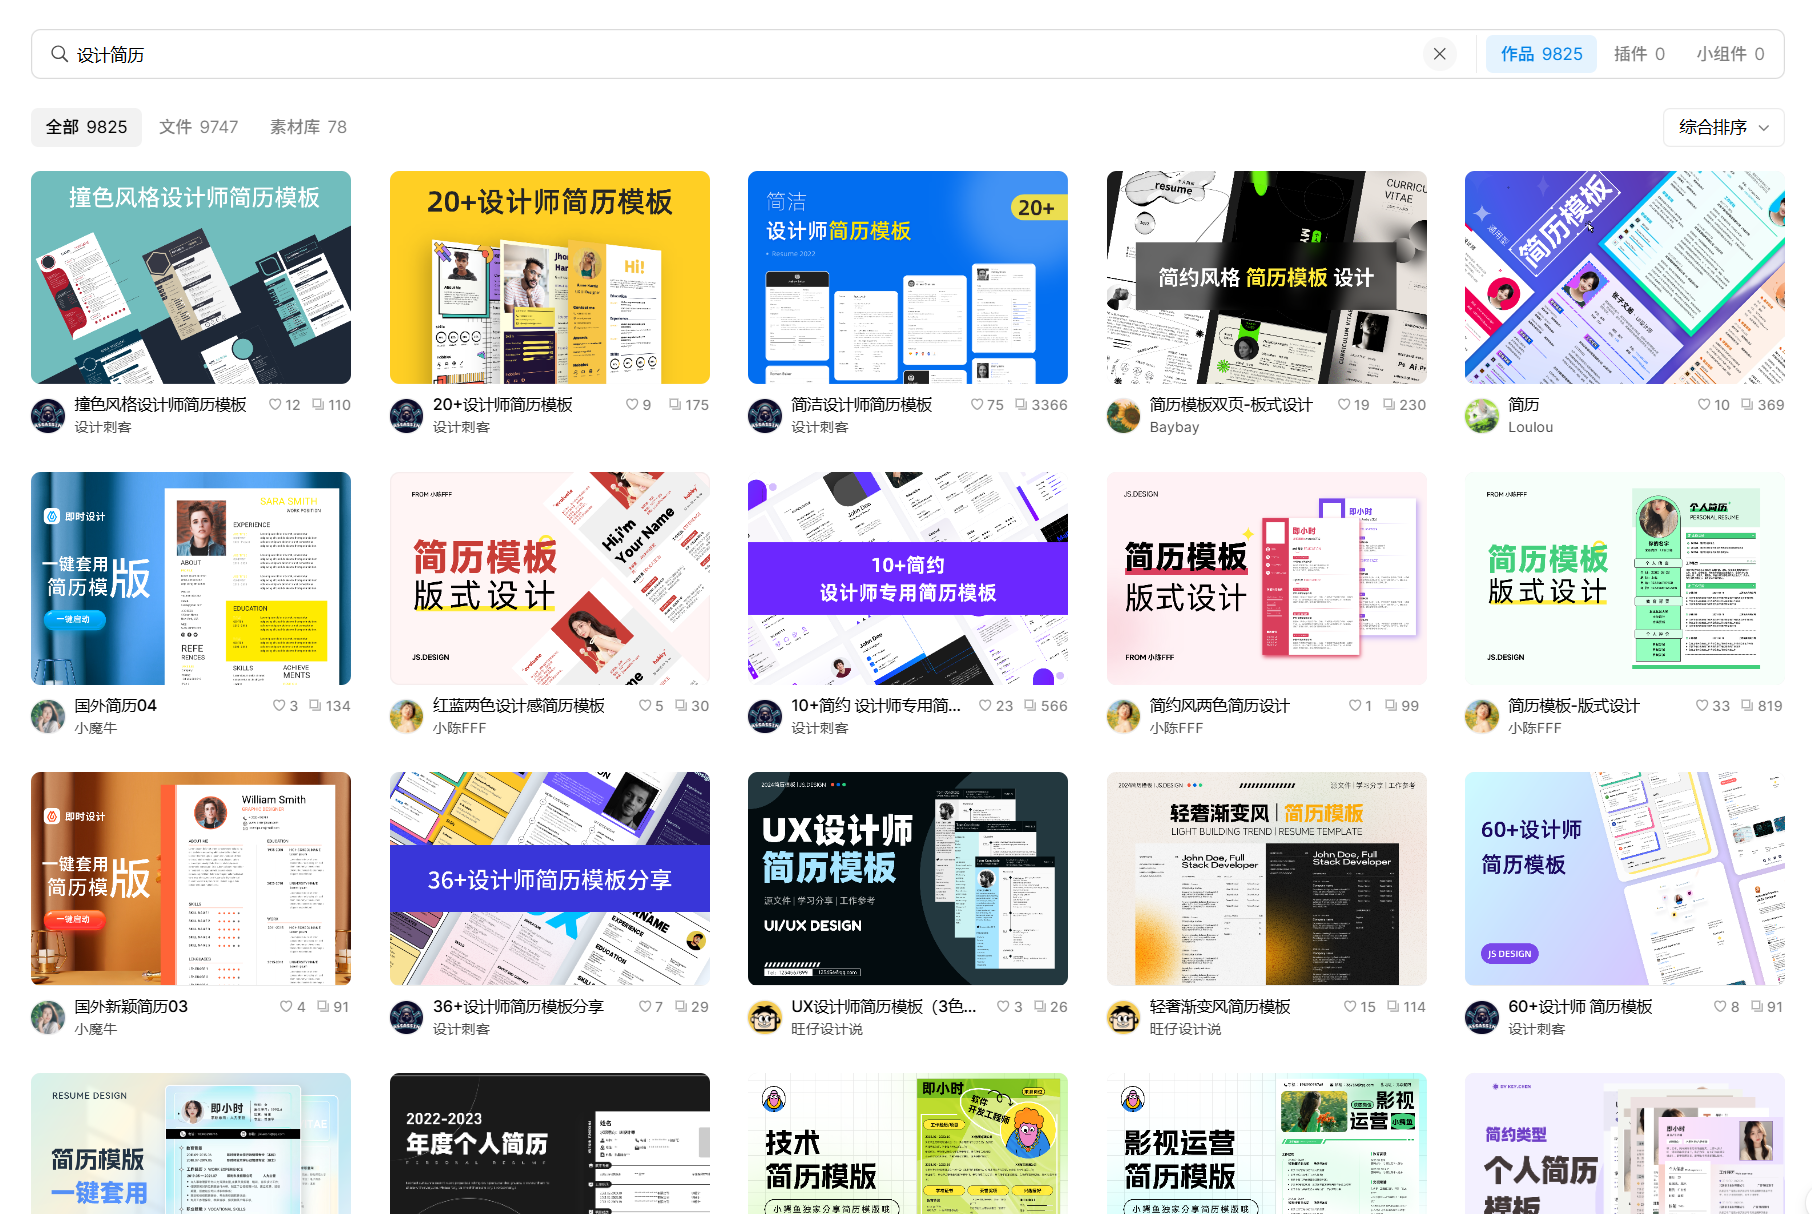The width and height of the screenshot is (1812, 1214).
Task: Open 旺仔设计说 author under 轻奢渐变风简历模板
Action: [1185, 1029]
